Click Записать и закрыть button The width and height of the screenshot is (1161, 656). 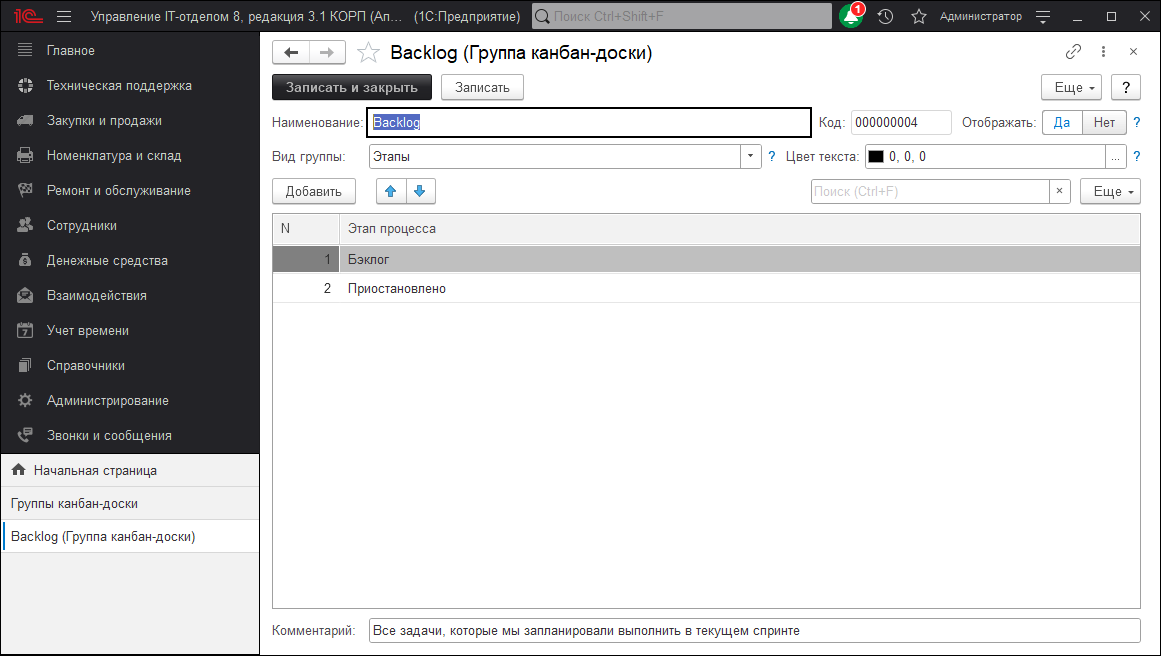pos(352,88)
